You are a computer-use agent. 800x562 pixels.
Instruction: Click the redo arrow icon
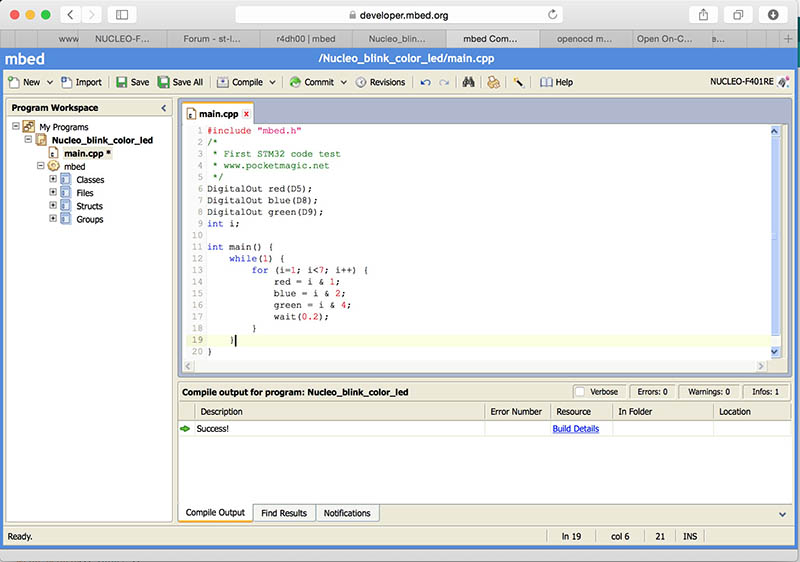[x=445, y=82]
